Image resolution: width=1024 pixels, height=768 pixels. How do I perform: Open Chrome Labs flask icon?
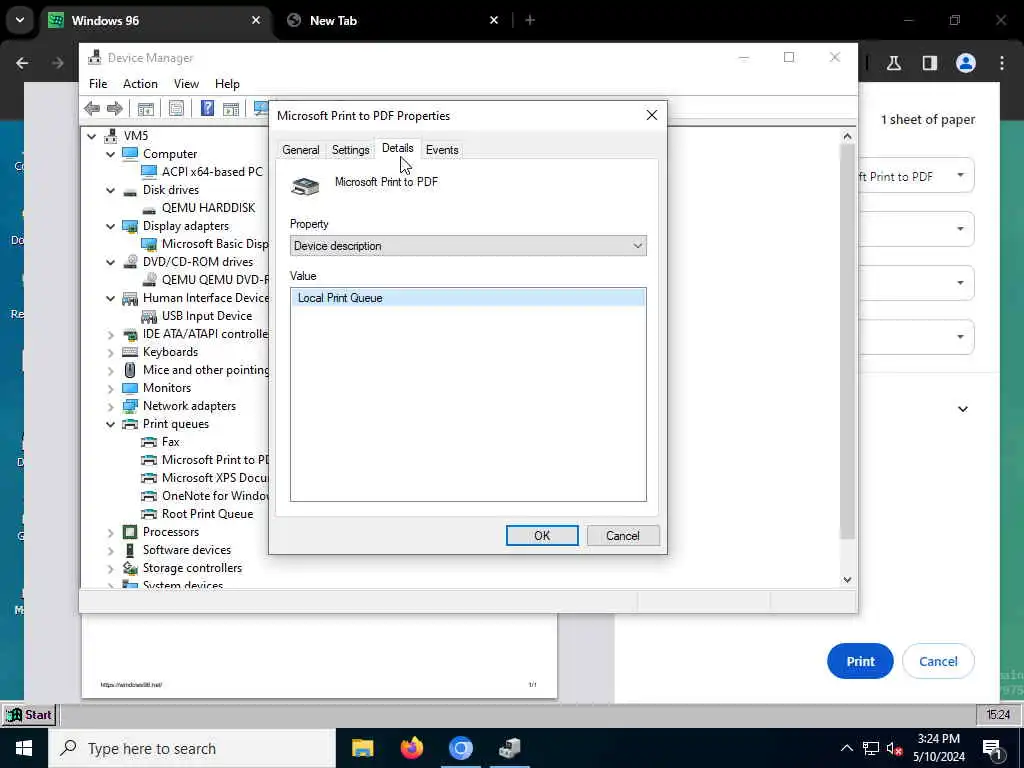894,63
